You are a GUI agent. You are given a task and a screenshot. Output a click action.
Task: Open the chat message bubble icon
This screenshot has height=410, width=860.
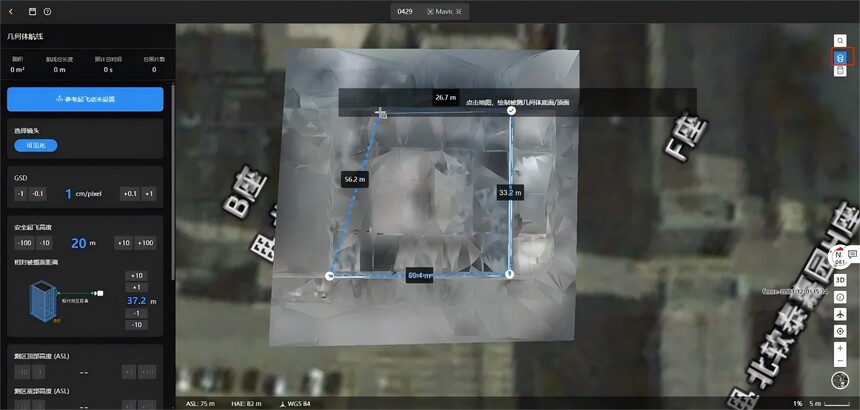(853, 254)
